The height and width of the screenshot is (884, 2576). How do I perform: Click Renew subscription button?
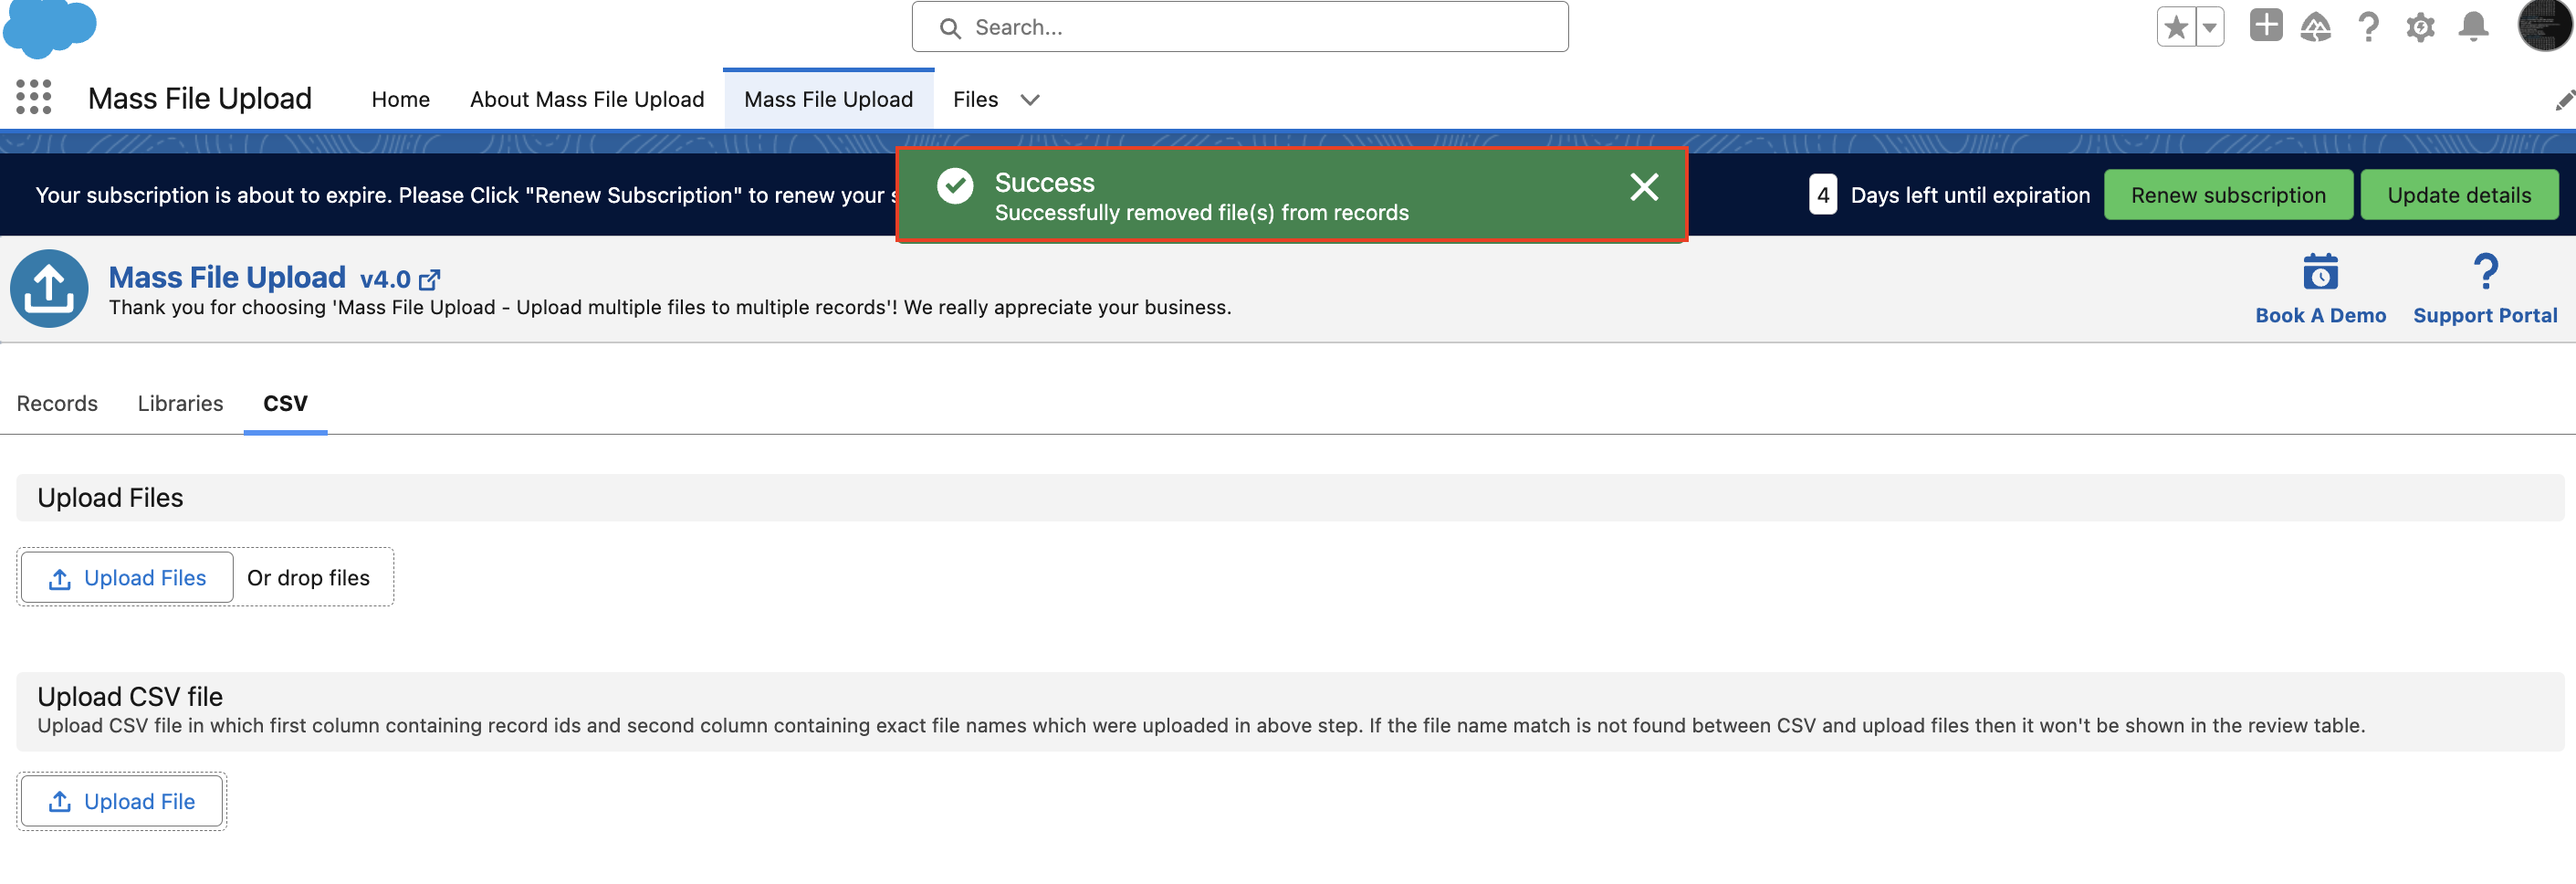tap(2228, 195)
